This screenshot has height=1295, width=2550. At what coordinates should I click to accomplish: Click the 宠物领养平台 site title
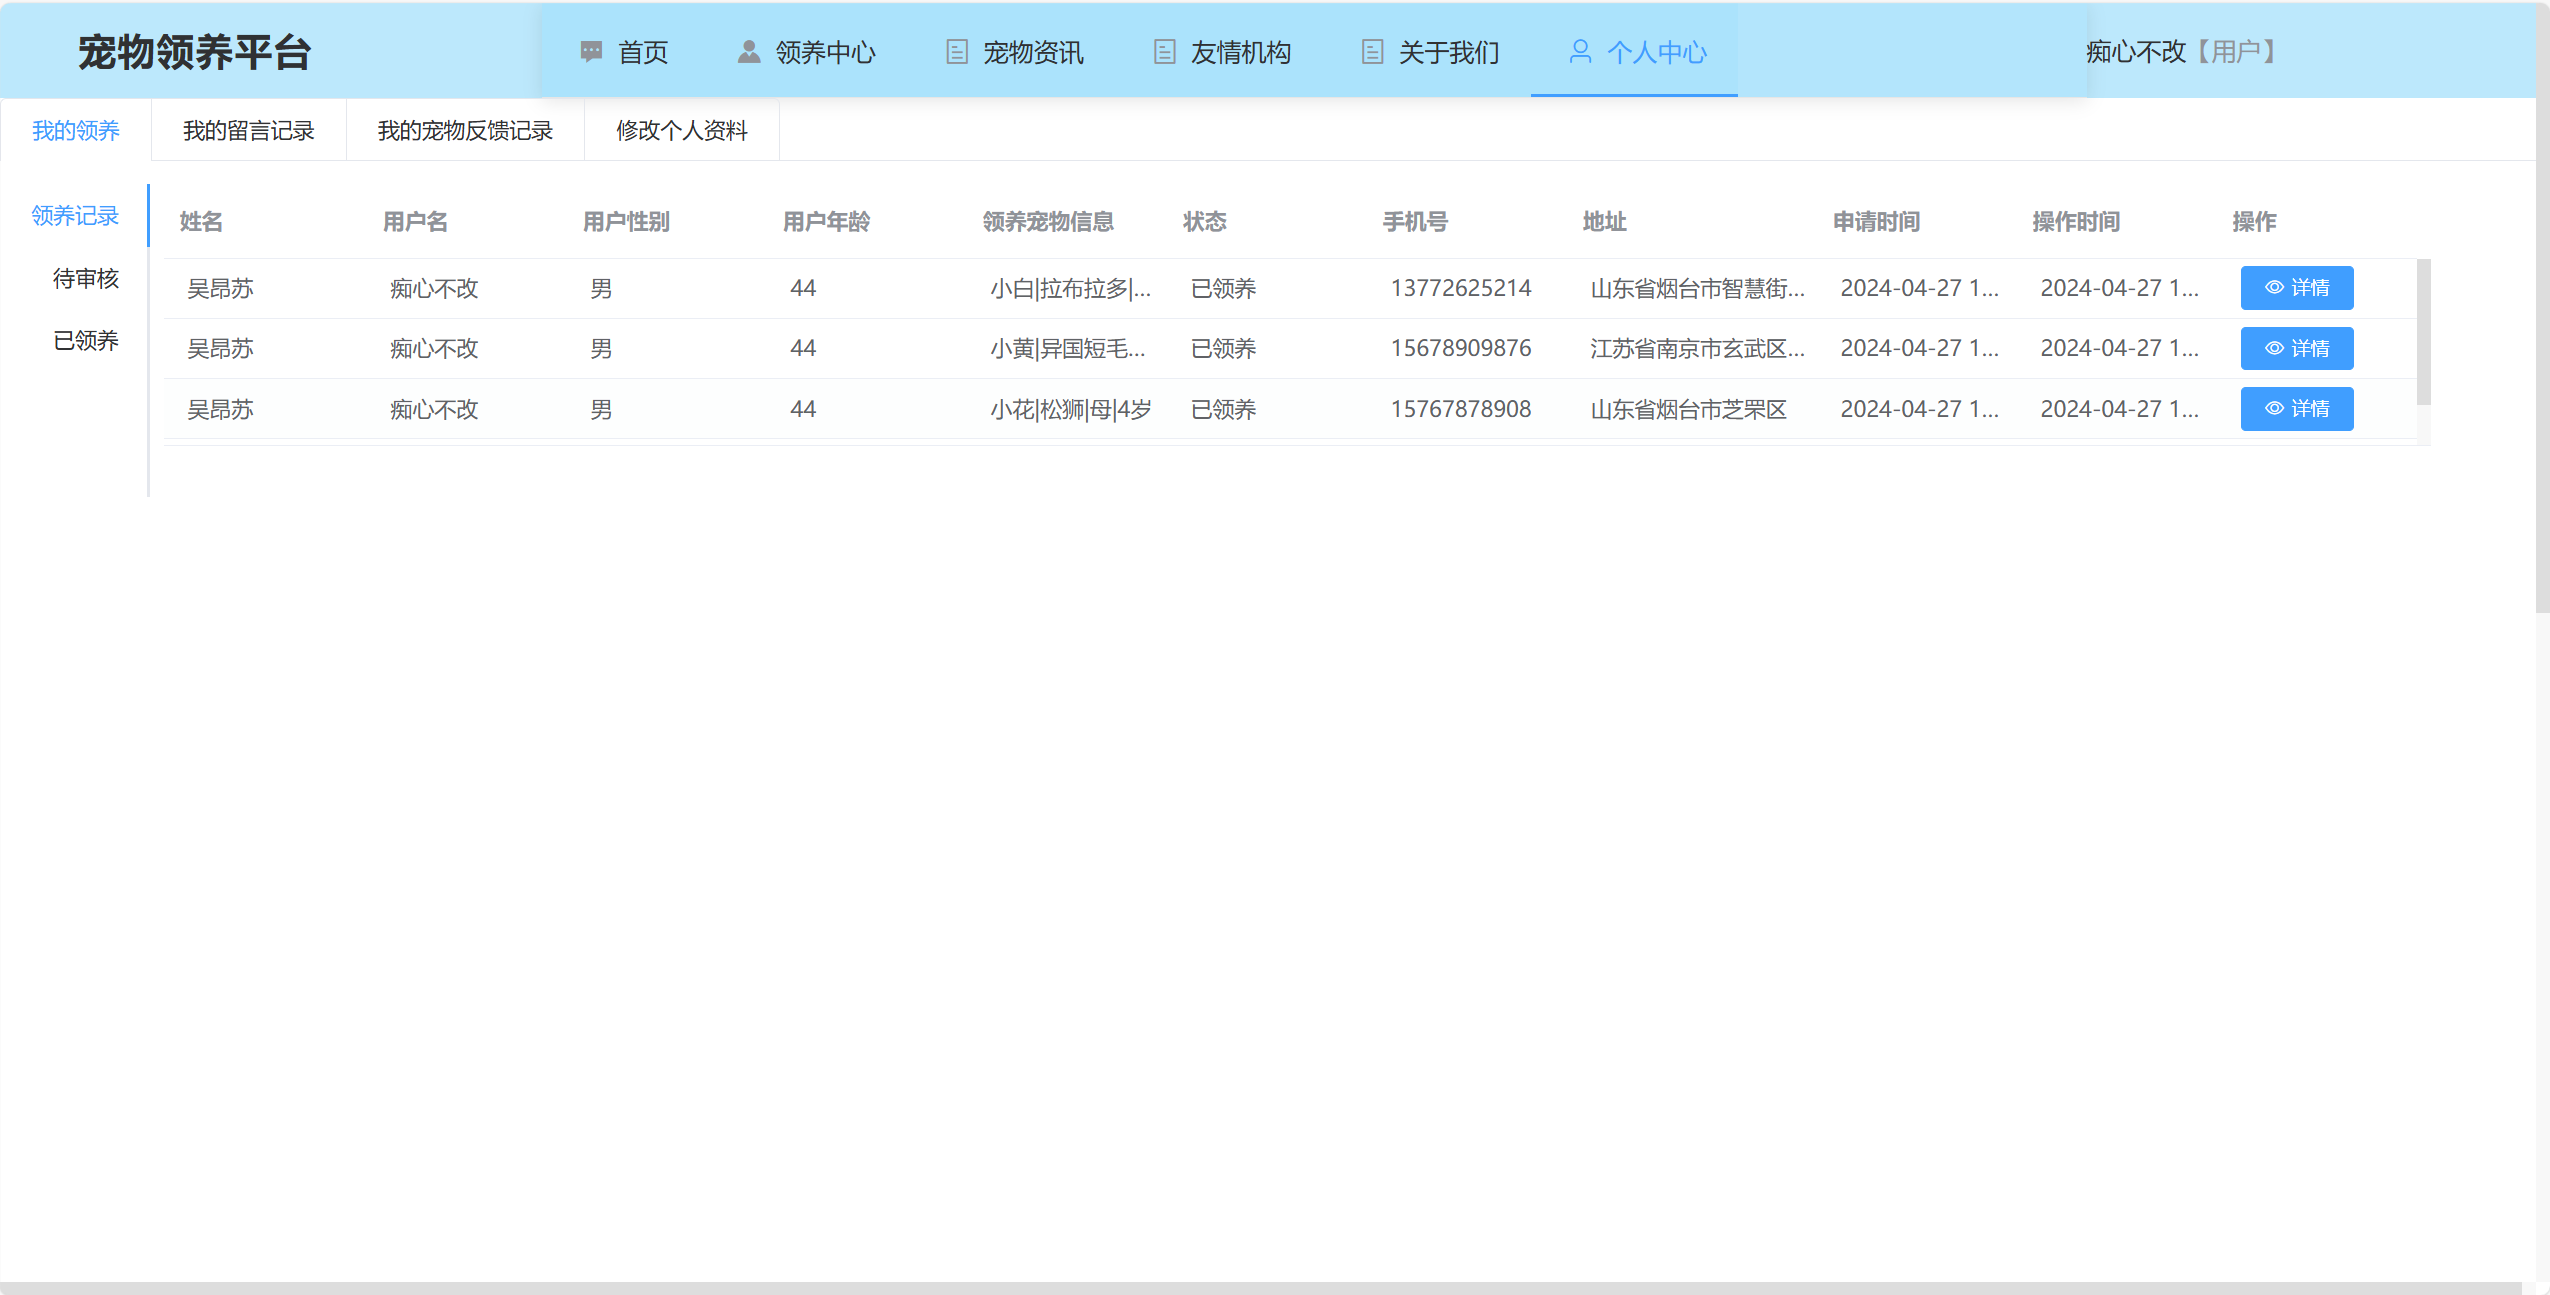(x=195, y=51)
